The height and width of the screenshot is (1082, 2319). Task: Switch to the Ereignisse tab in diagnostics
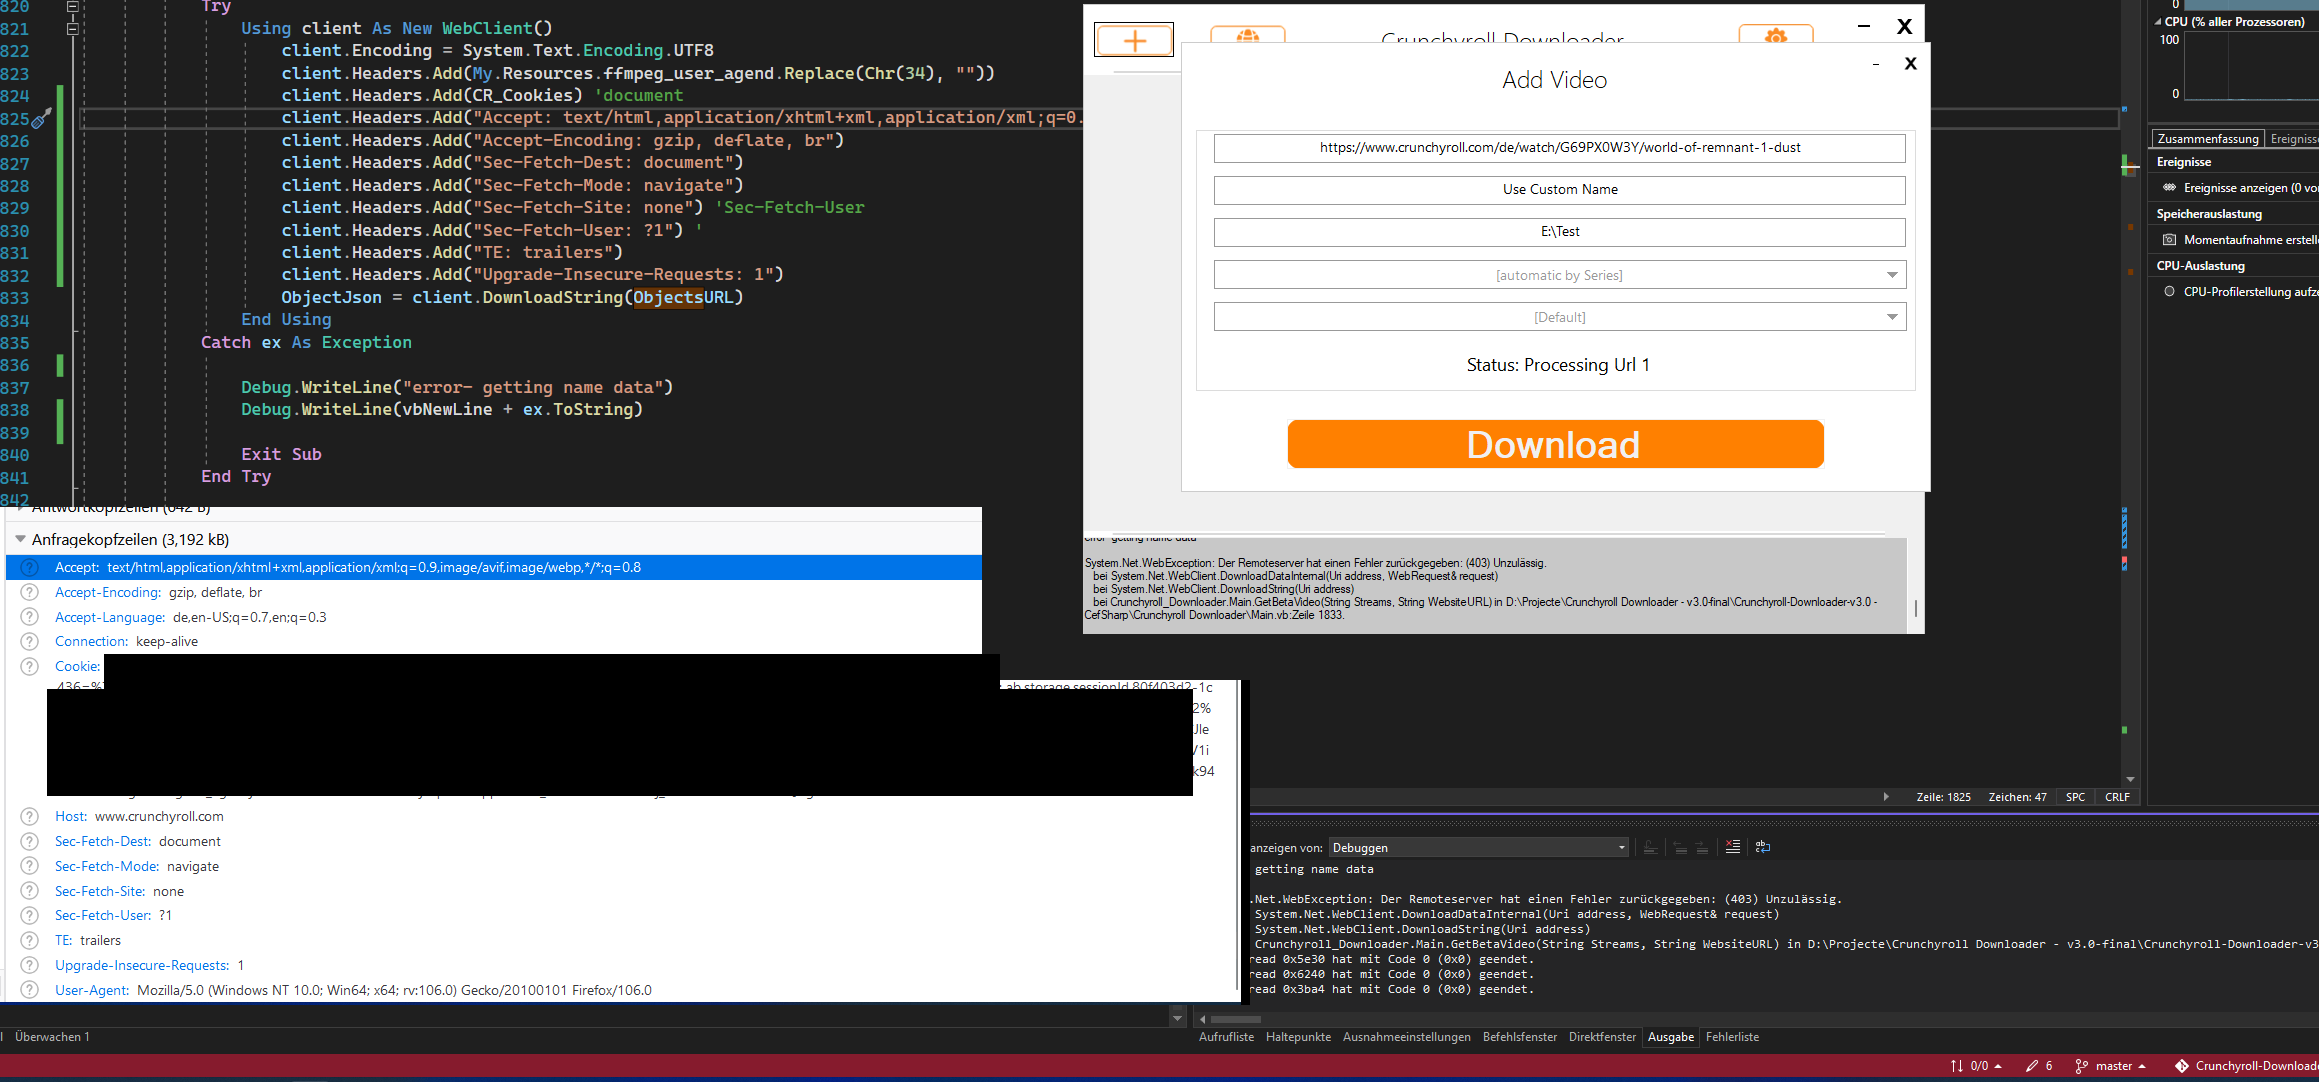pyautogui.click(x=2293, y=138)
